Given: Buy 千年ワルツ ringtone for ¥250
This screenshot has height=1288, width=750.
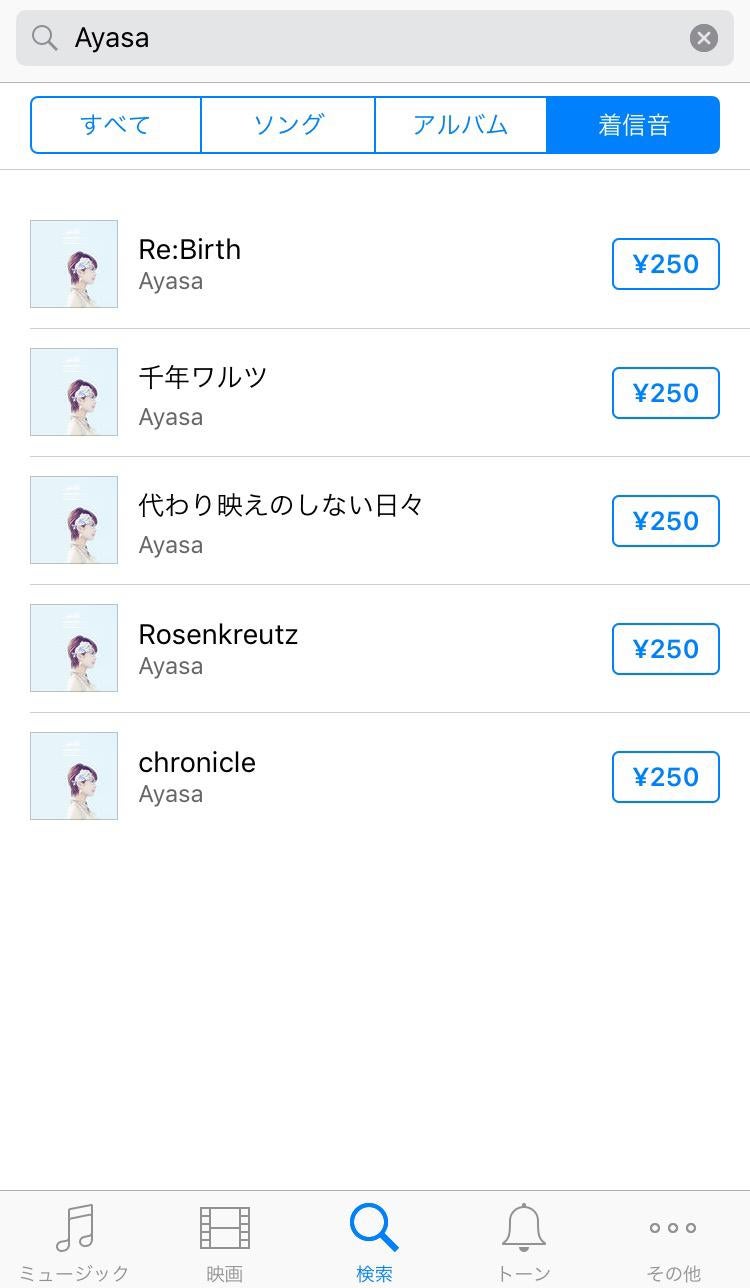Looking at the screenshot, I should 666,393.
